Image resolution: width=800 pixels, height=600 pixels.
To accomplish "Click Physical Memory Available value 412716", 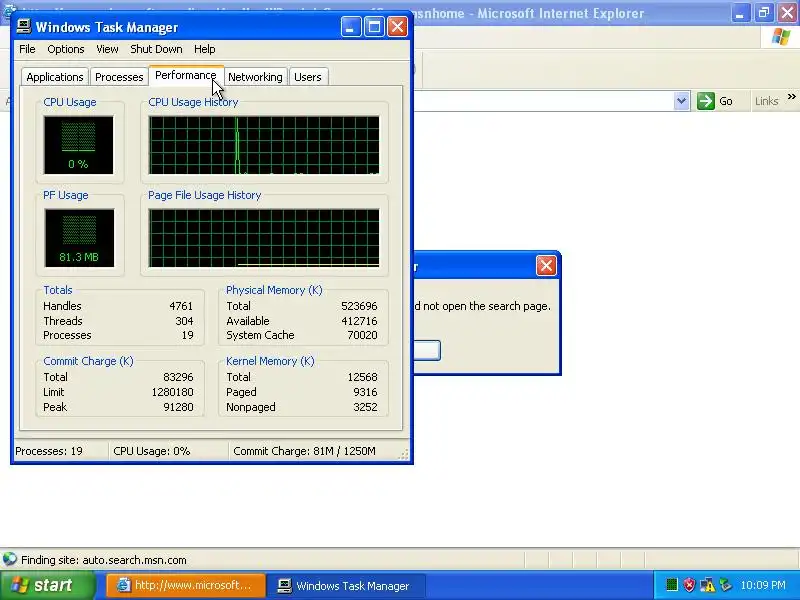I will point(359,321).
